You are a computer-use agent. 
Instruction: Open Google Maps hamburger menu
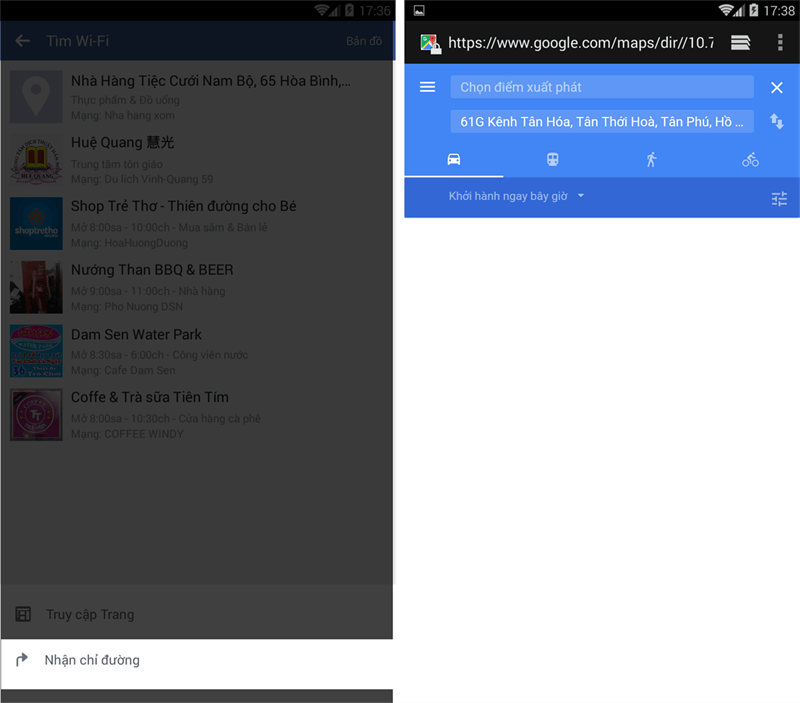click(x=428, y=87)
